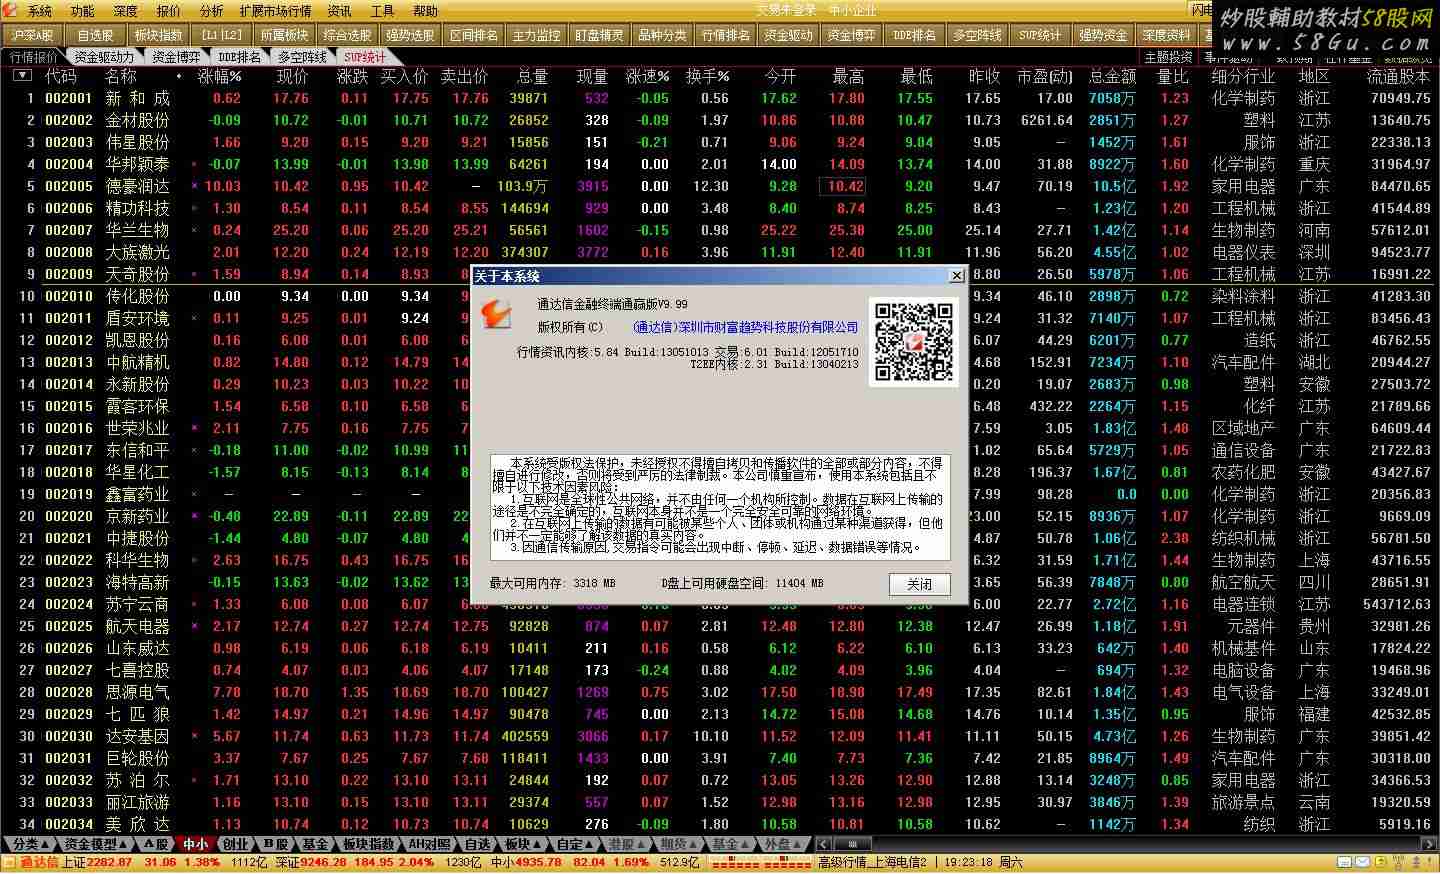Click the left arrow of the horizontal scrollbar
The image size is (1440, 874).
824,844
